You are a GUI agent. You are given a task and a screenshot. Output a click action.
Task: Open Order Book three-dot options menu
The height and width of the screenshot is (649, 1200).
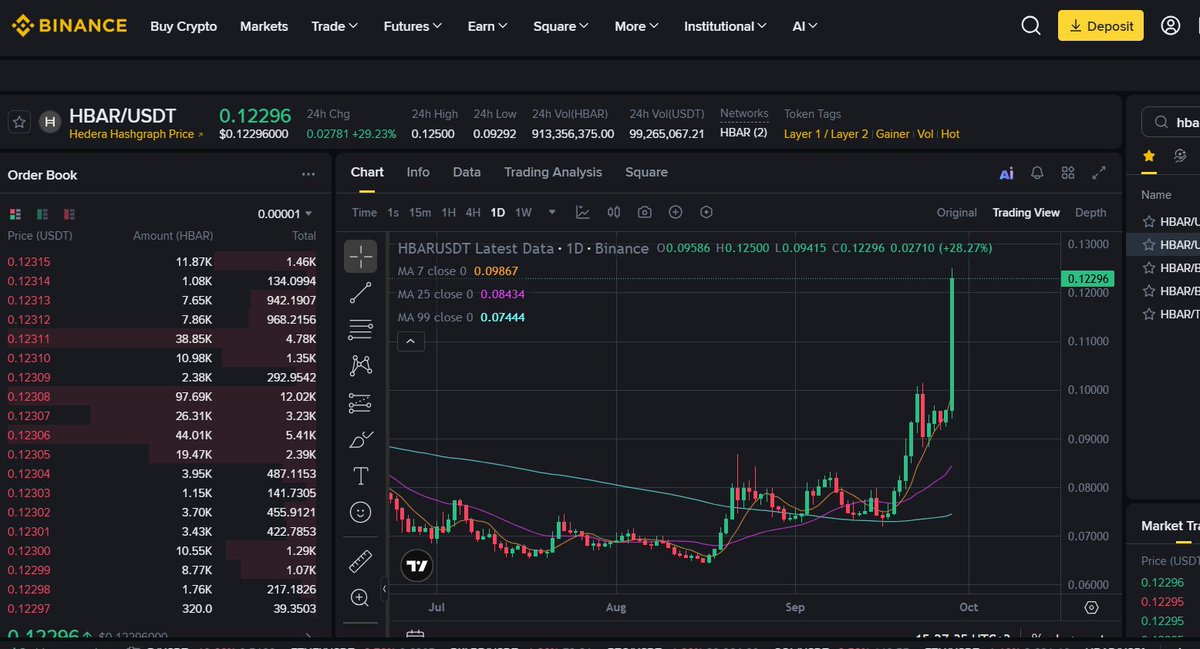tap(308, 174)
